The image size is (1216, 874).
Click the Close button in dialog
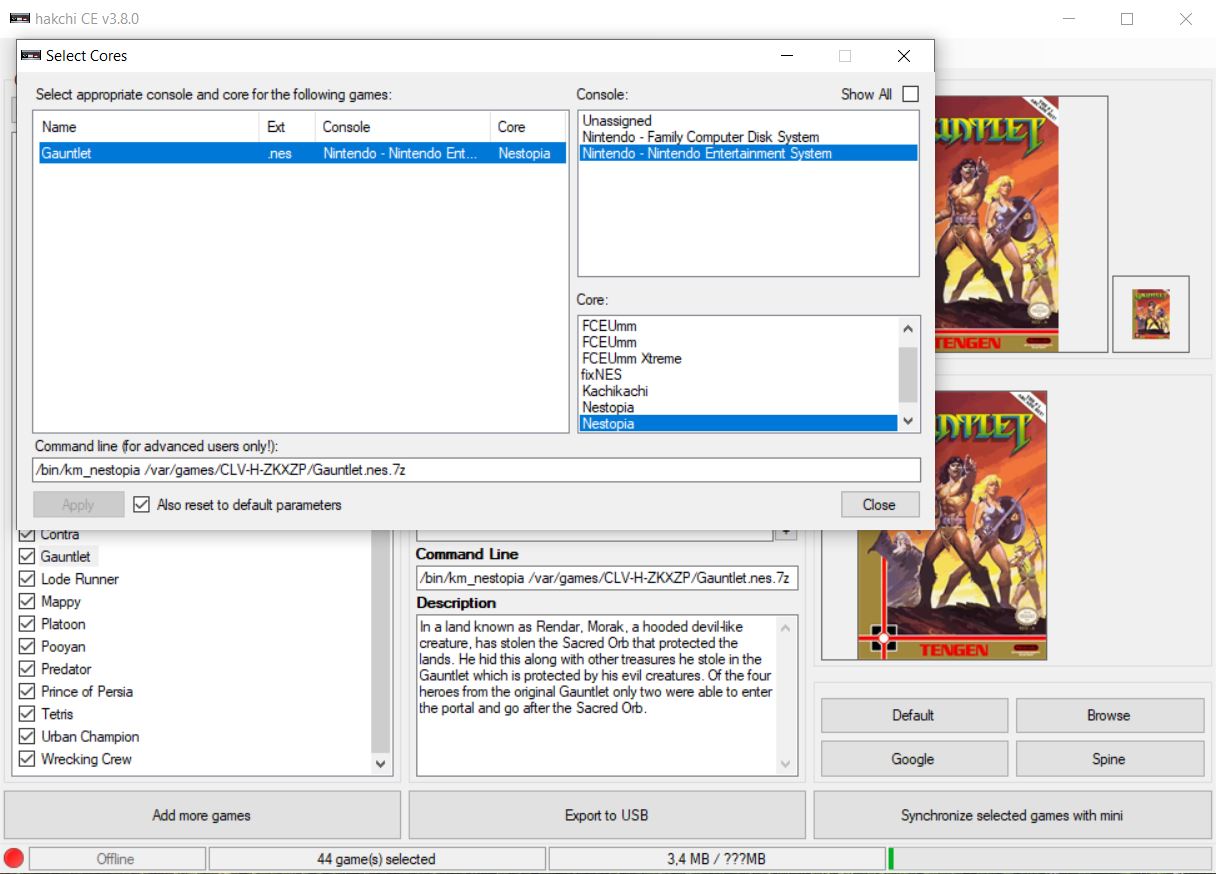(x=879, y=505)
